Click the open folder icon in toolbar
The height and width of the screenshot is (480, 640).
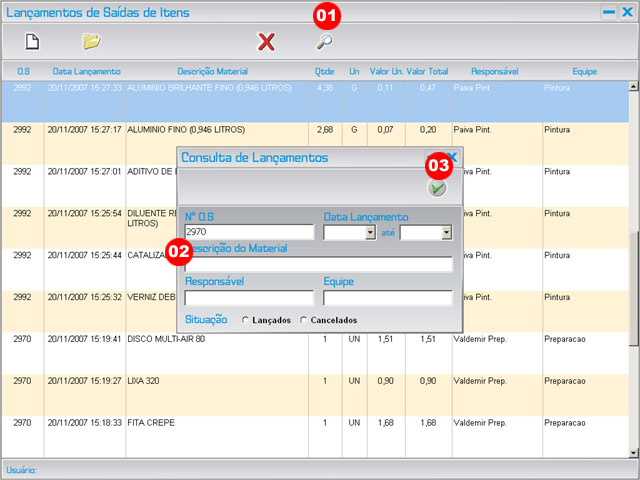tap(92, 42)
